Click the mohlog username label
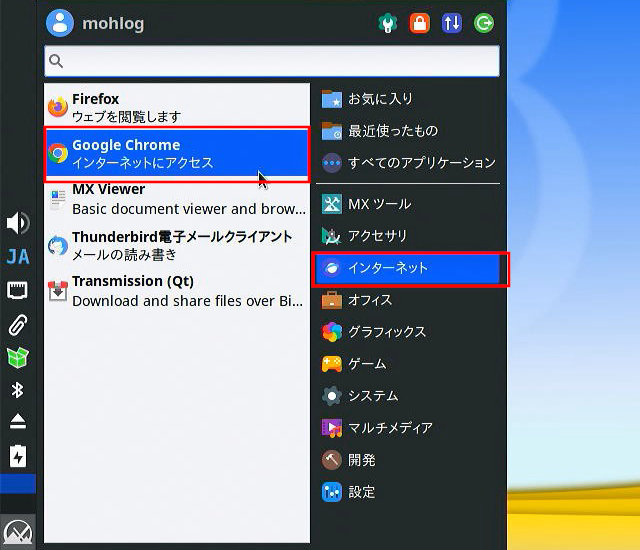The width and height of the screenshot is (640, 550). (x=113, y=24)
